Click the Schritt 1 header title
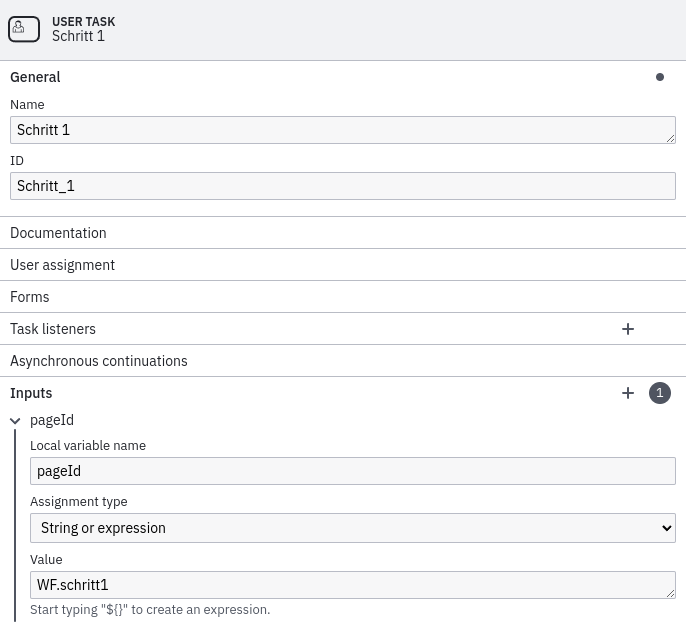686x624 pixels. pos(78,36)
